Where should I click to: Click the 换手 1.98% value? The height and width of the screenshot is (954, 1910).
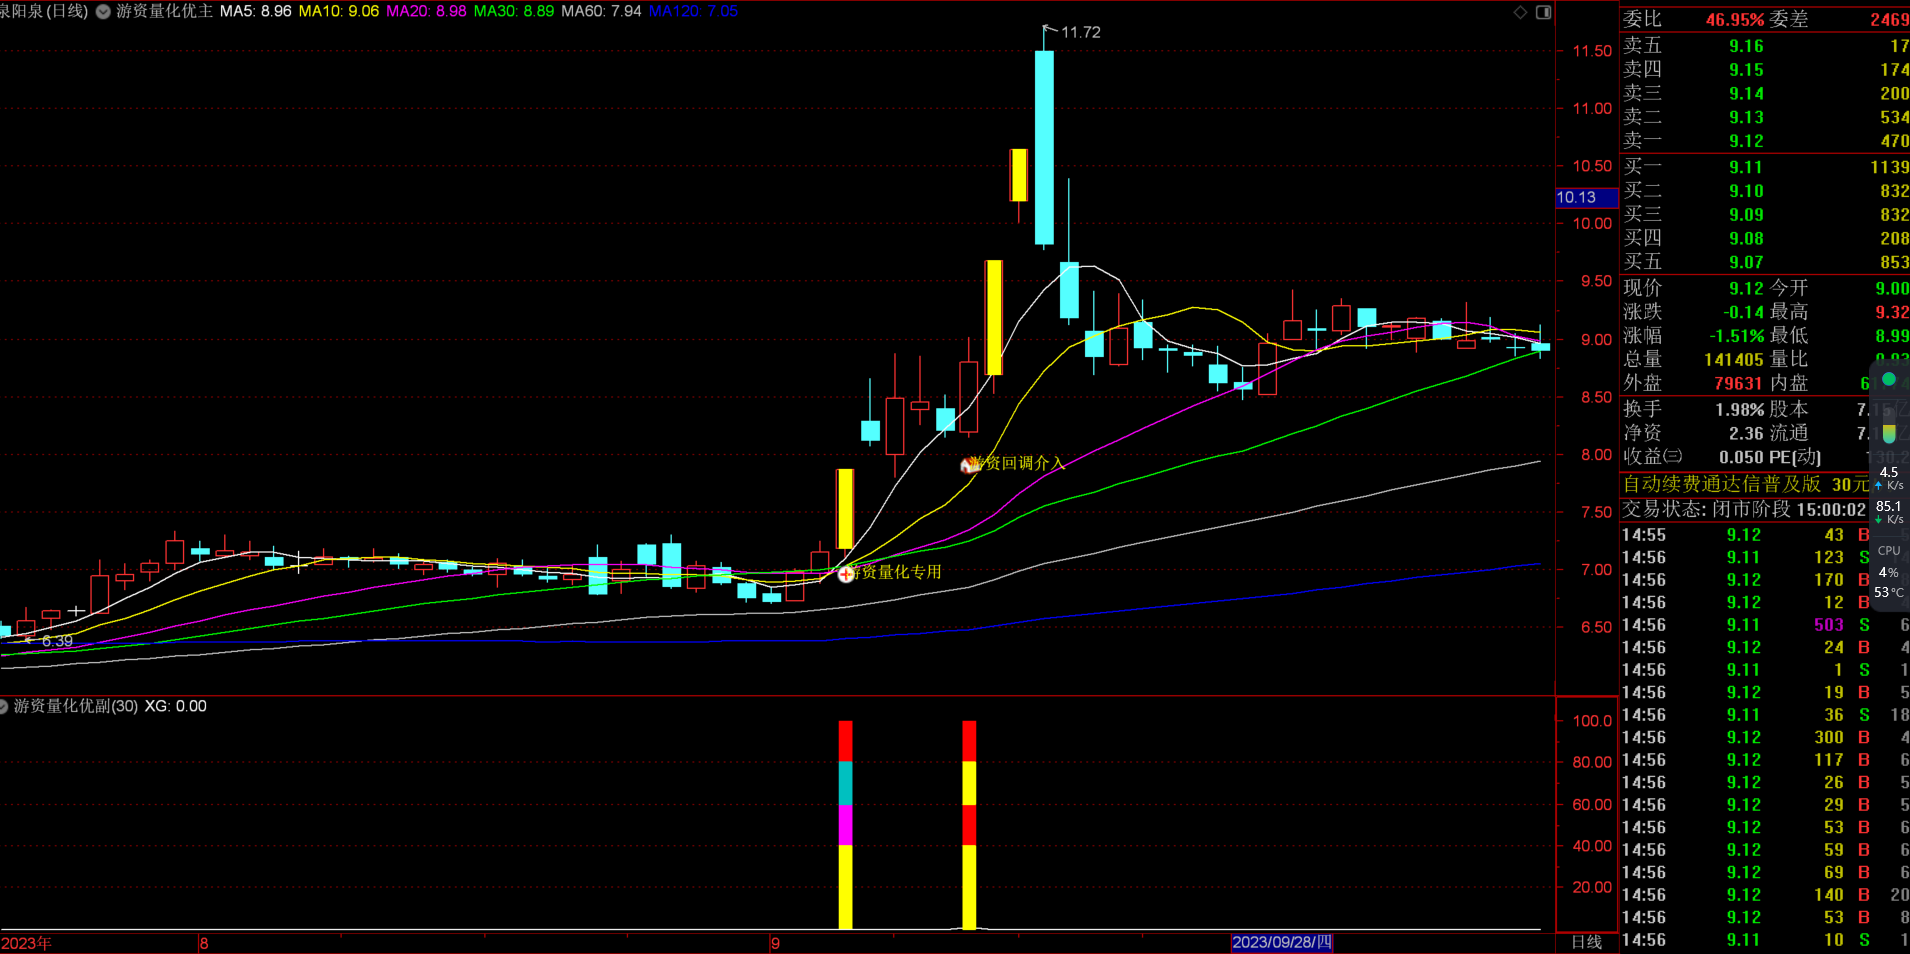(1740, 410)
